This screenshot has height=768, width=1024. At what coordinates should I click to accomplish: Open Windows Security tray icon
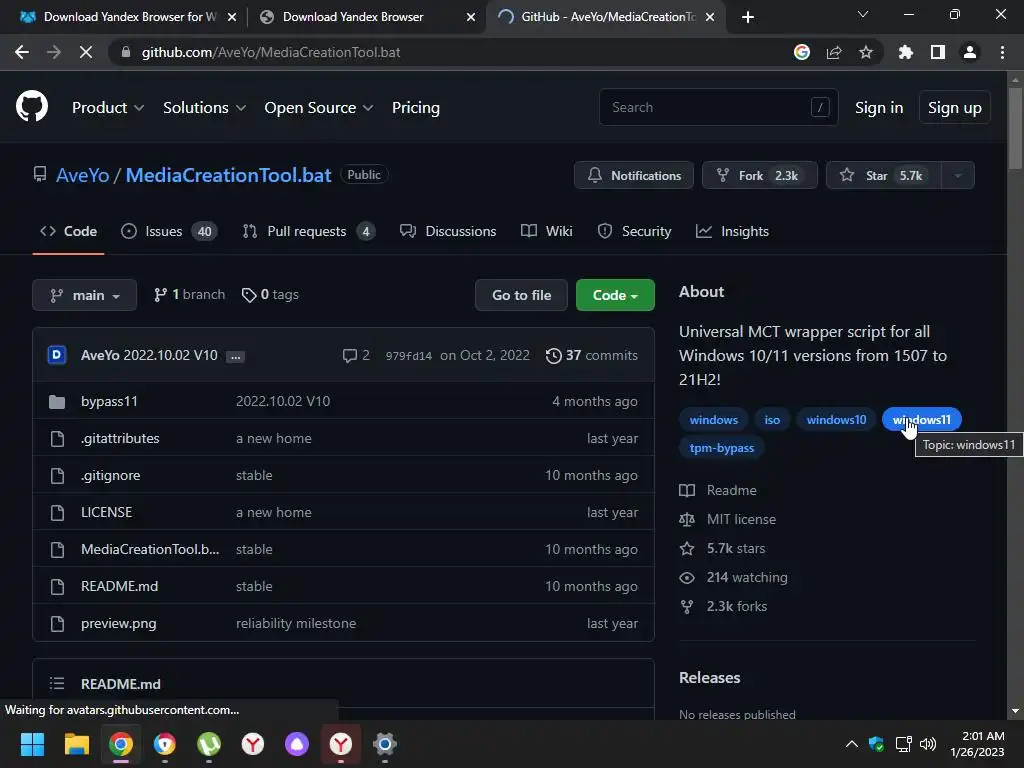coord(876,744)
